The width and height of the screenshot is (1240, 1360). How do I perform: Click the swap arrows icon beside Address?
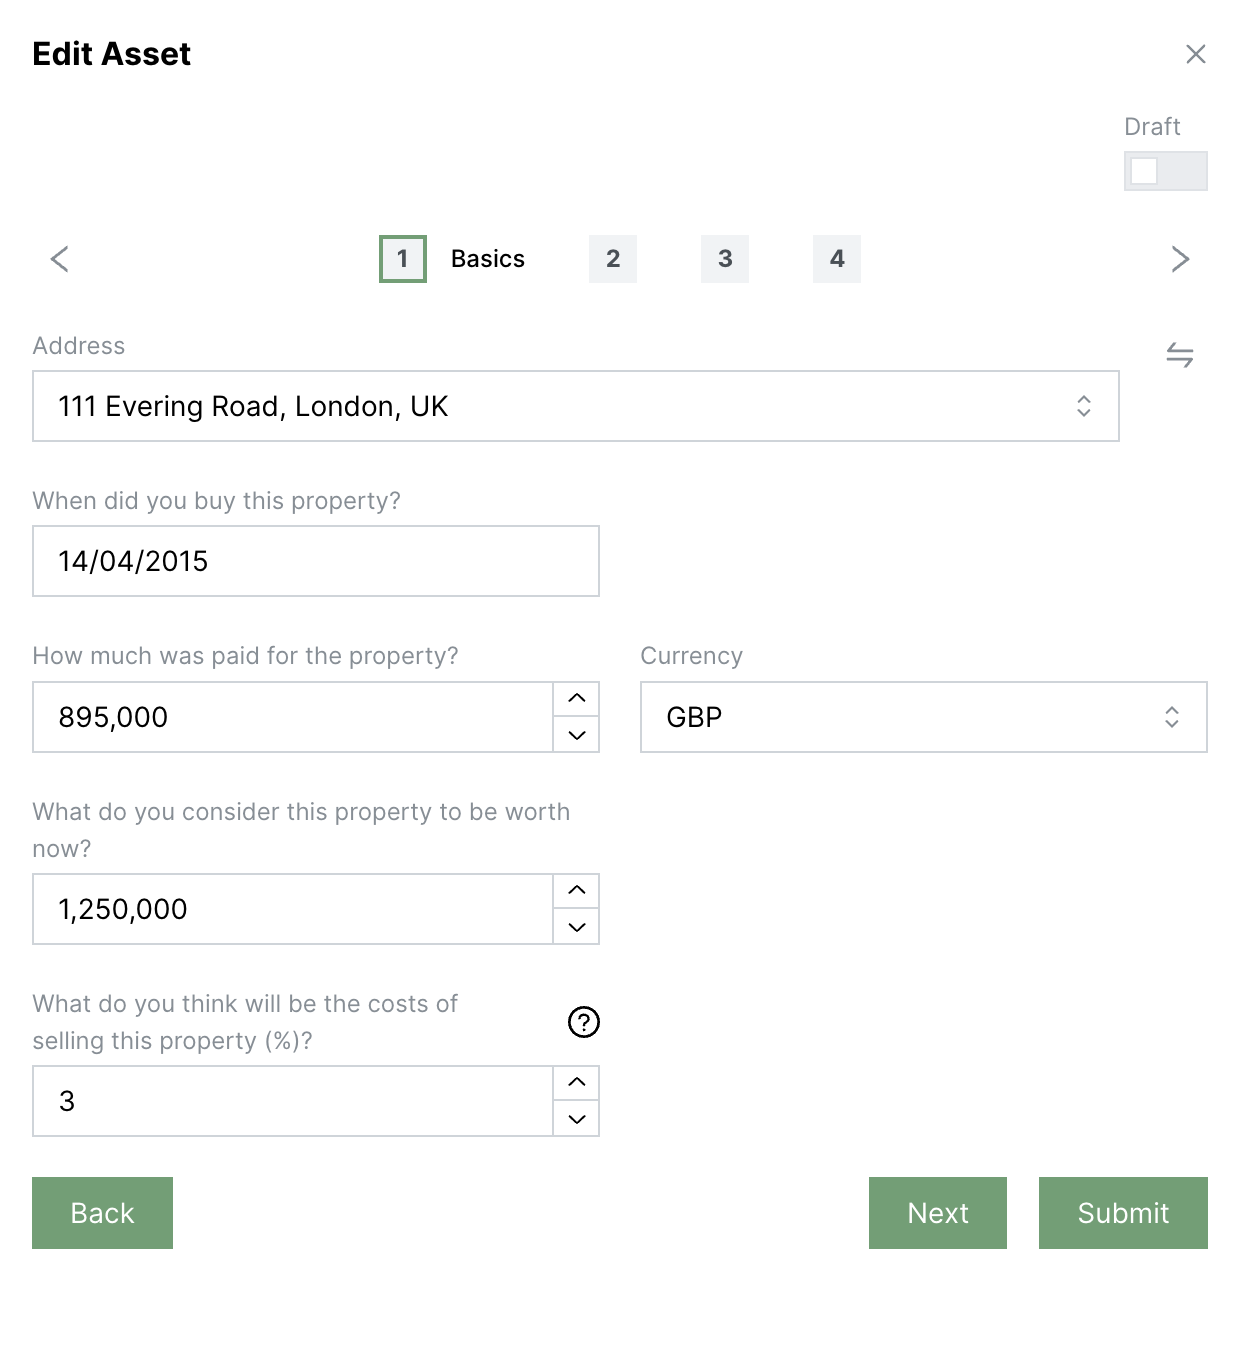[1180, 355]
